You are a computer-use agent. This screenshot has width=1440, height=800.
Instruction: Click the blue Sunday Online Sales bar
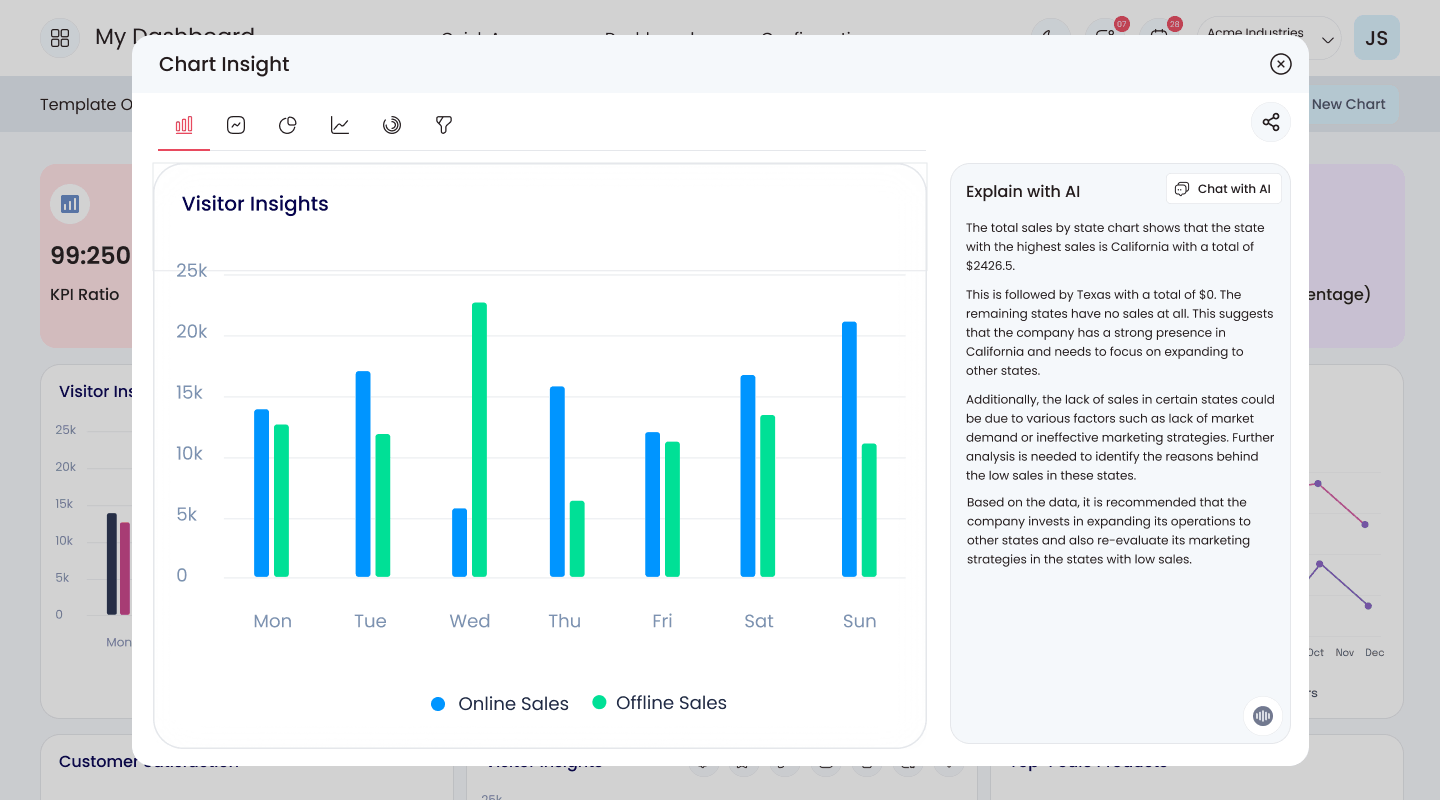(x=849, y=449)
